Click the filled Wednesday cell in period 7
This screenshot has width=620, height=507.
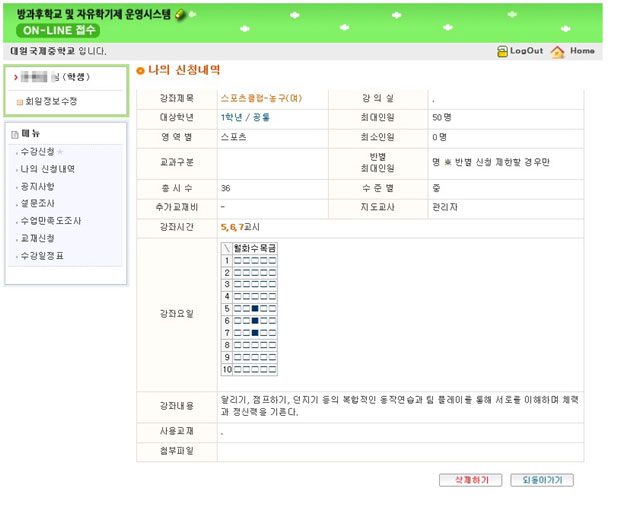[255, 332]
